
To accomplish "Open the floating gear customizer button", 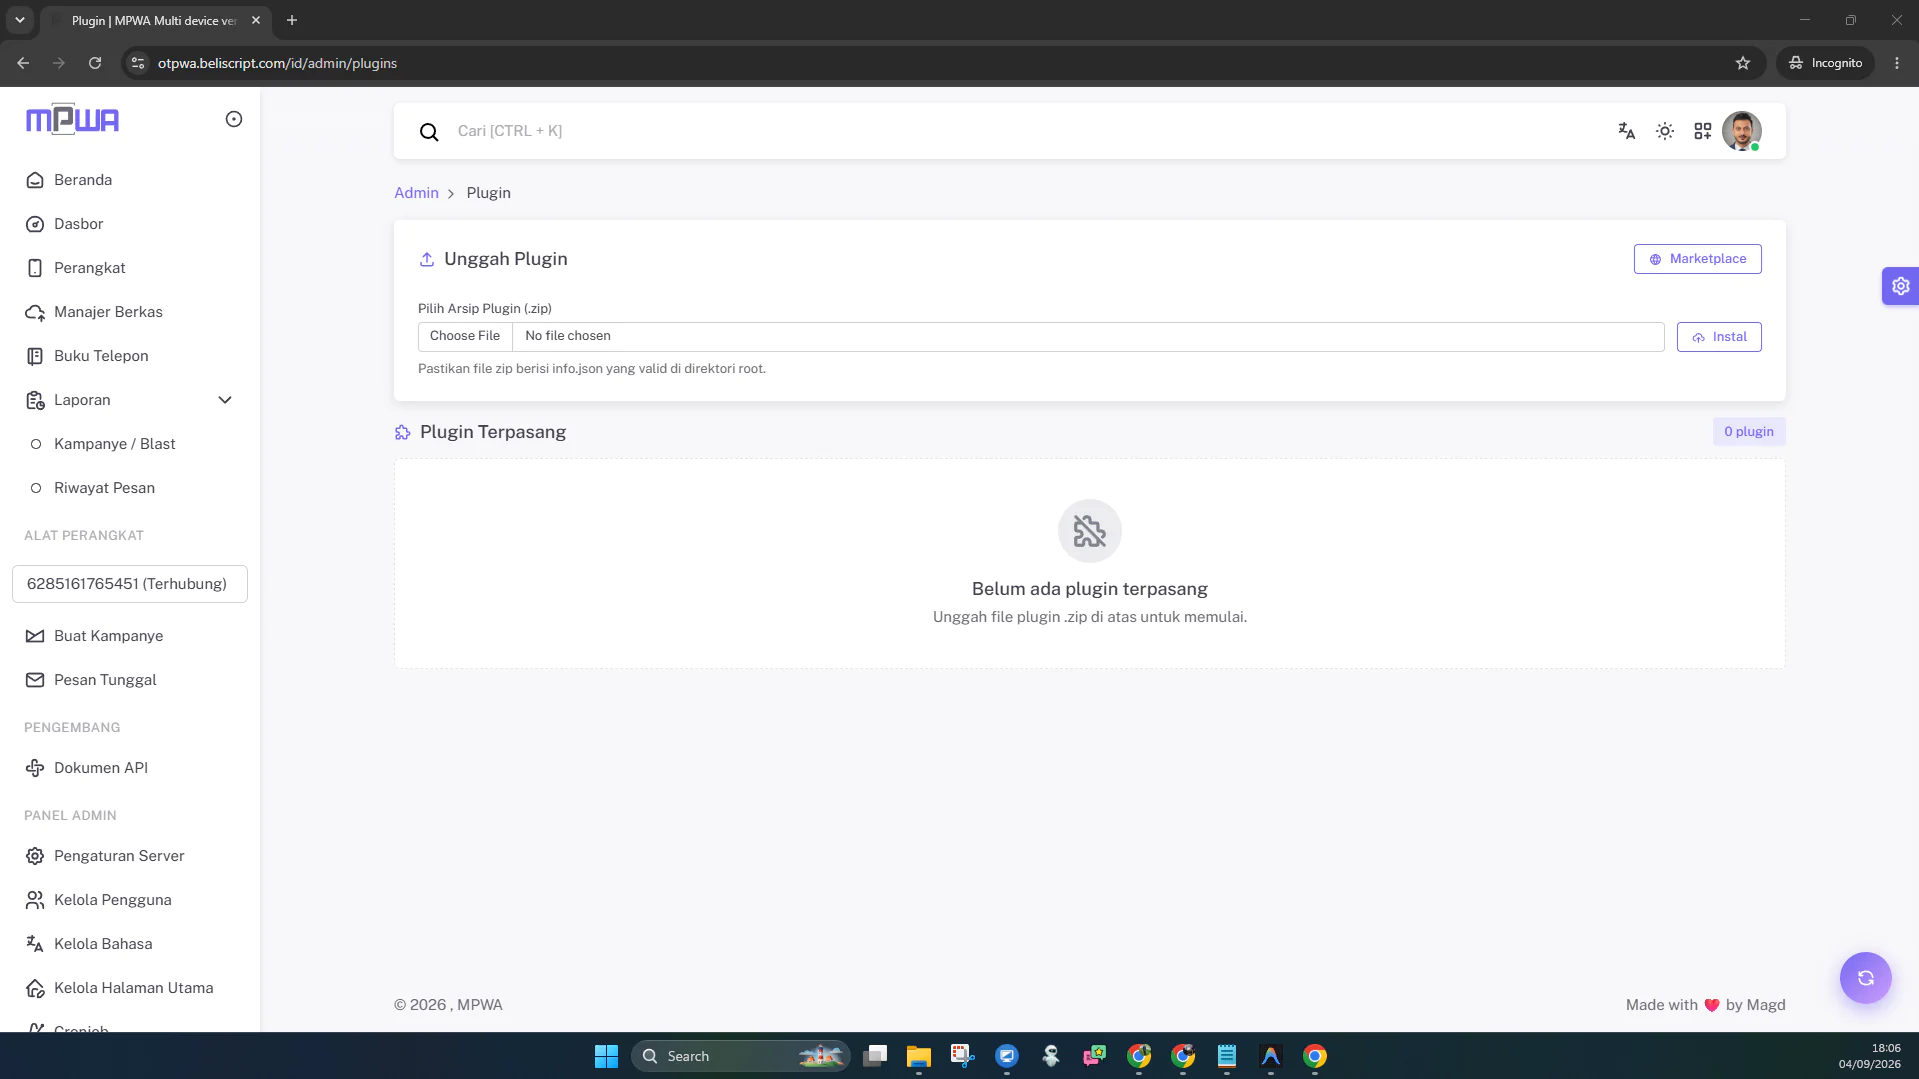I will 1900,286.
